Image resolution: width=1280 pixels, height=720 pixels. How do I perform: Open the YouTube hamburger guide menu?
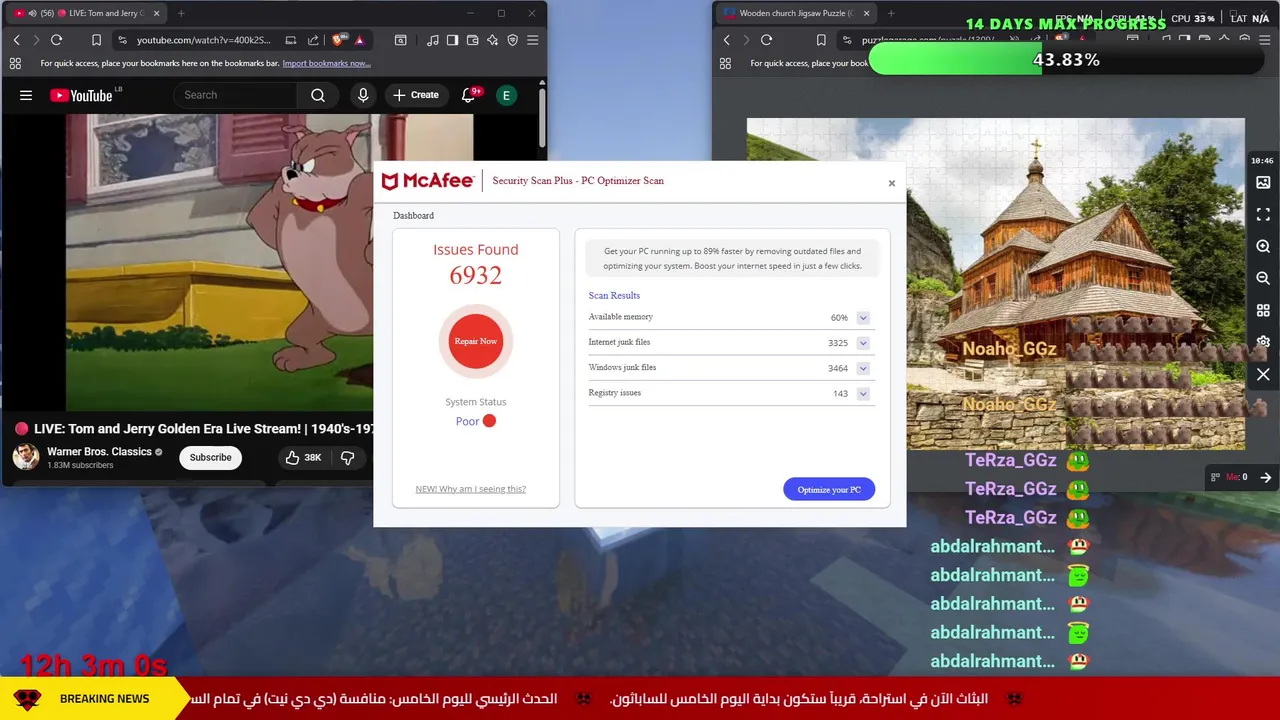click(x=26, y=95)
